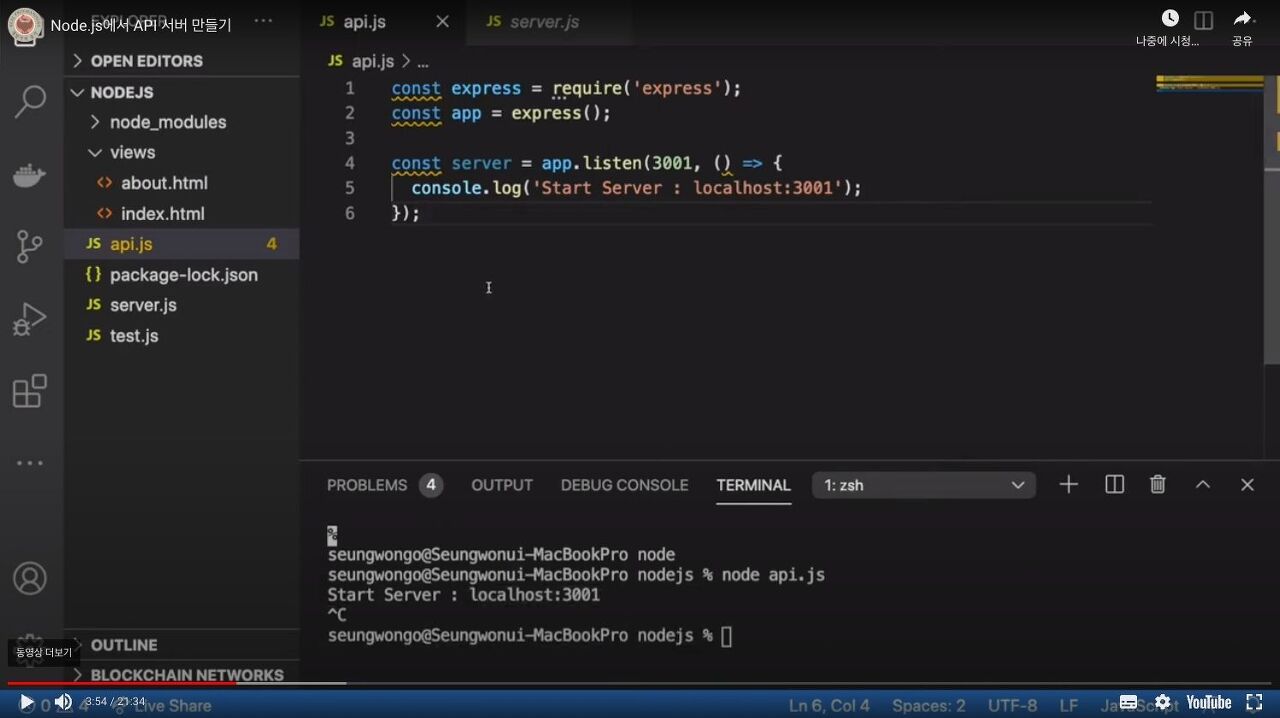The image size is (1280, 718).
Task: Open the Search view in activity bar
Action: [x=30, y=102]
